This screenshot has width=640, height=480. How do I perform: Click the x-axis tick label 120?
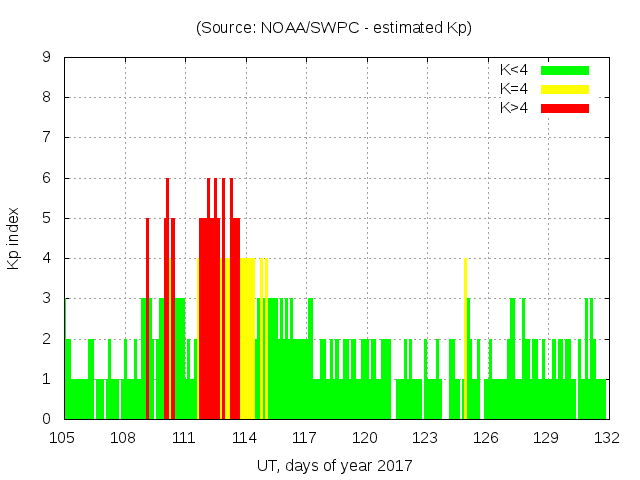point(365,438)
